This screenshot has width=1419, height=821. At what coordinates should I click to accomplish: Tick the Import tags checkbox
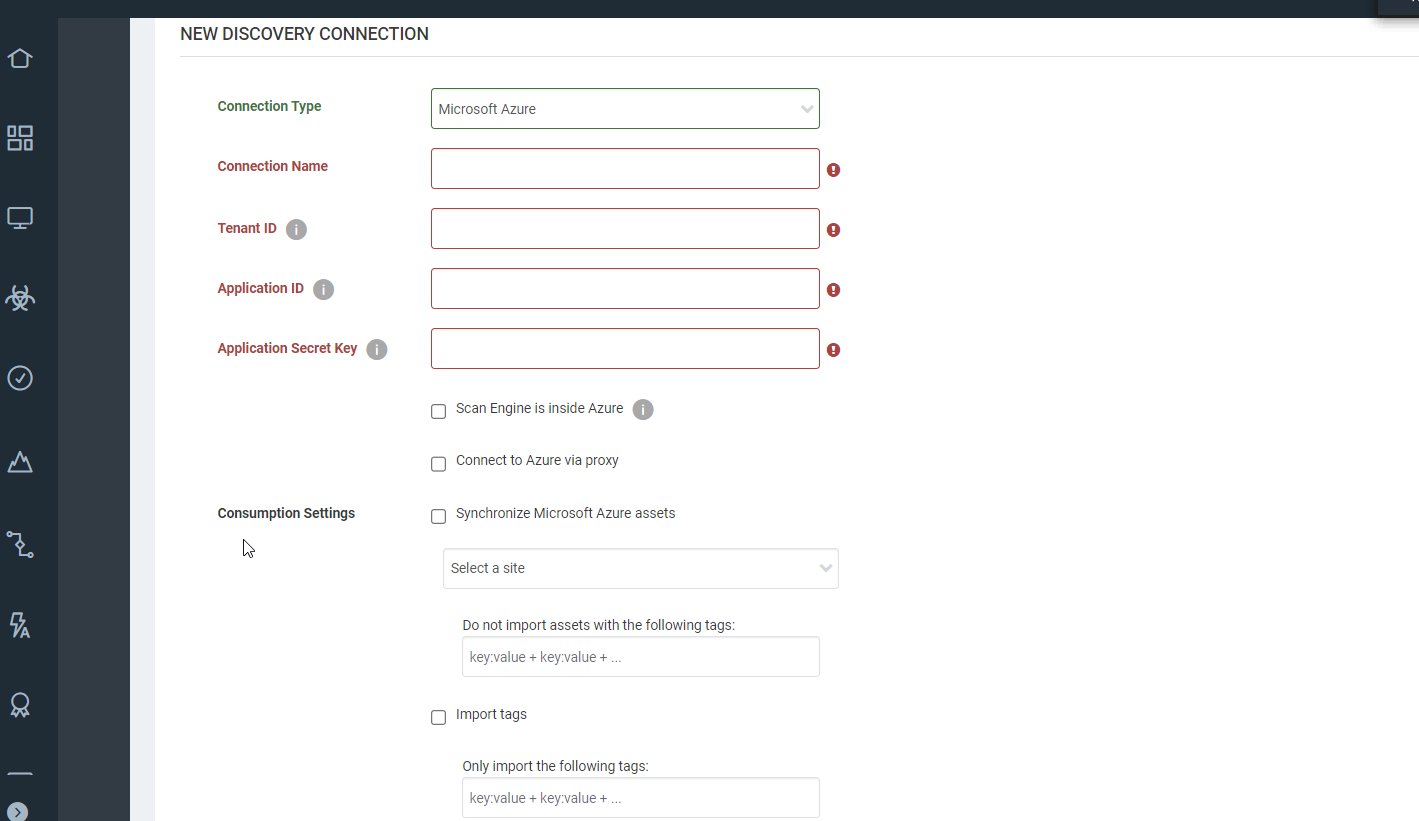click(x=438, y=717)
